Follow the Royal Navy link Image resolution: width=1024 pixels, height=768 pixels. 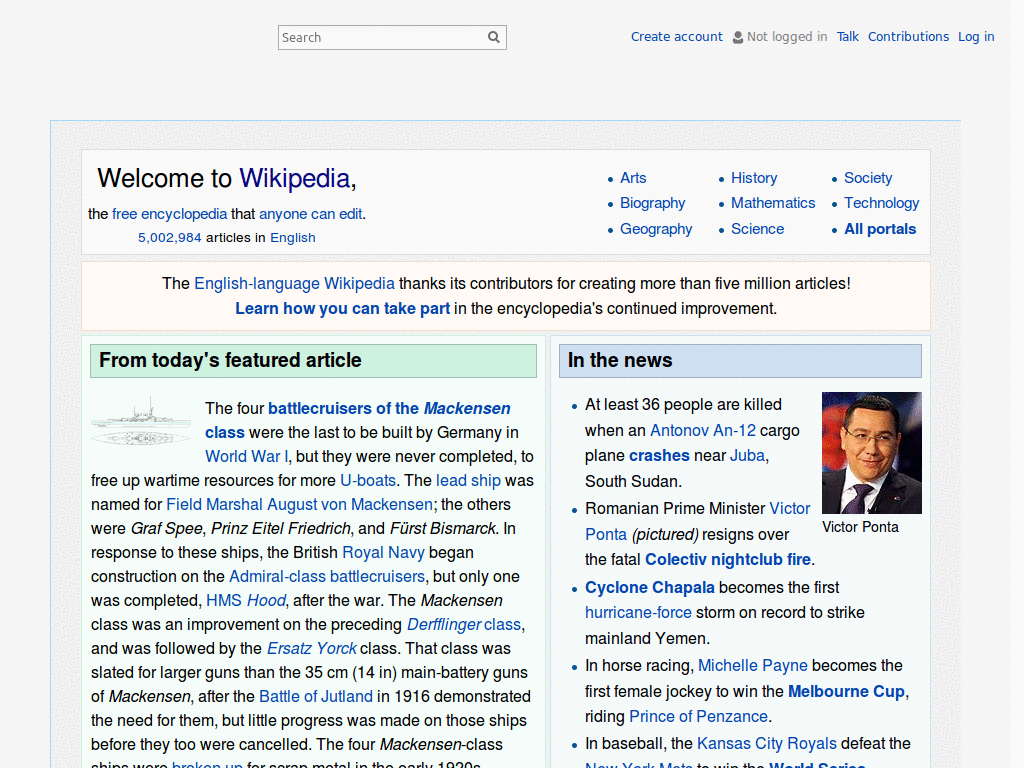click(383, 552)
